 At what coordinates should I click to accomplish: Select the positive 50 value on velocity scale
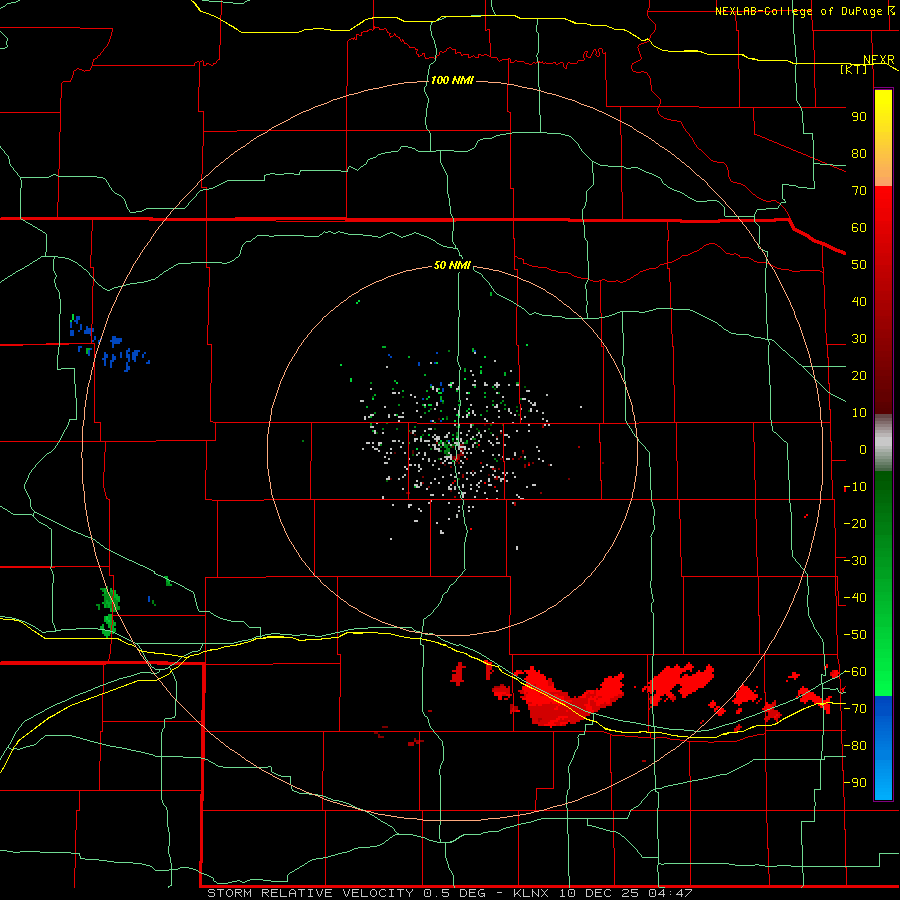click(x=859, y=265)
